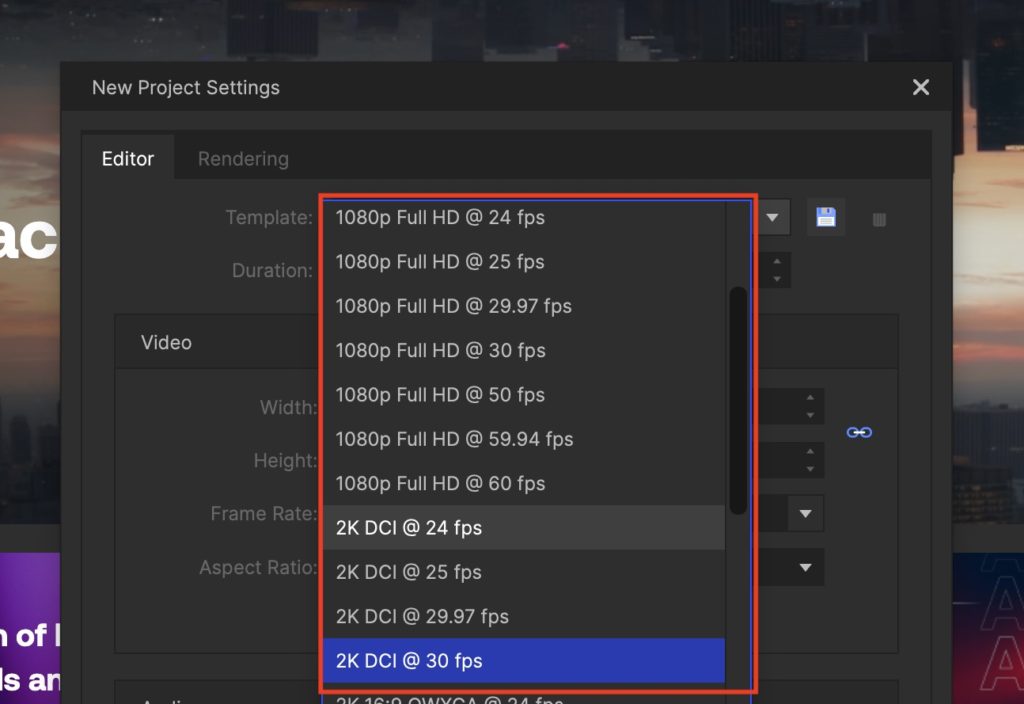Click the template list scrollbar
This screenshot has width=1024, height=704.
coord(738,400)
